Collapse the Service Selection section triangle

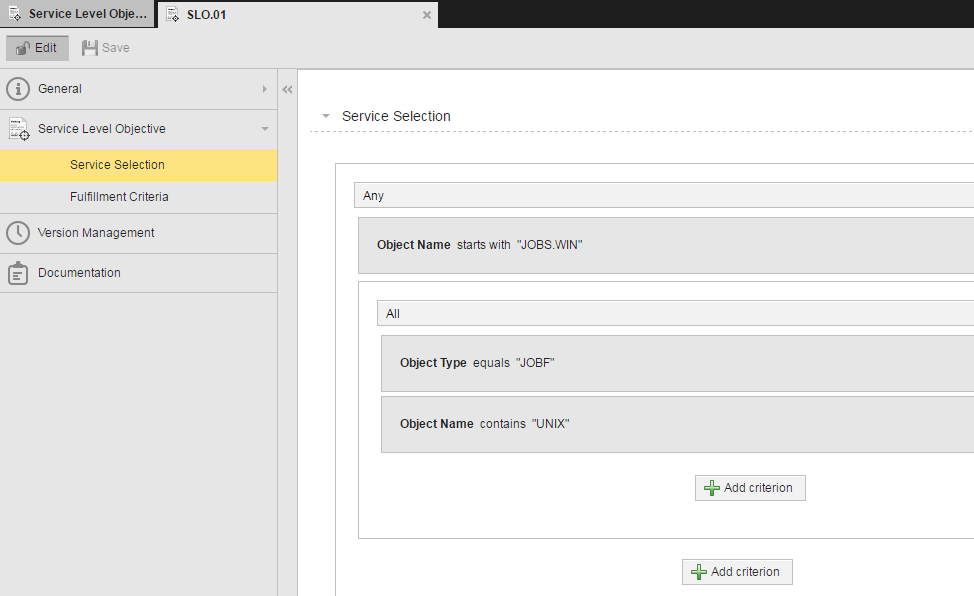(325, 116)
